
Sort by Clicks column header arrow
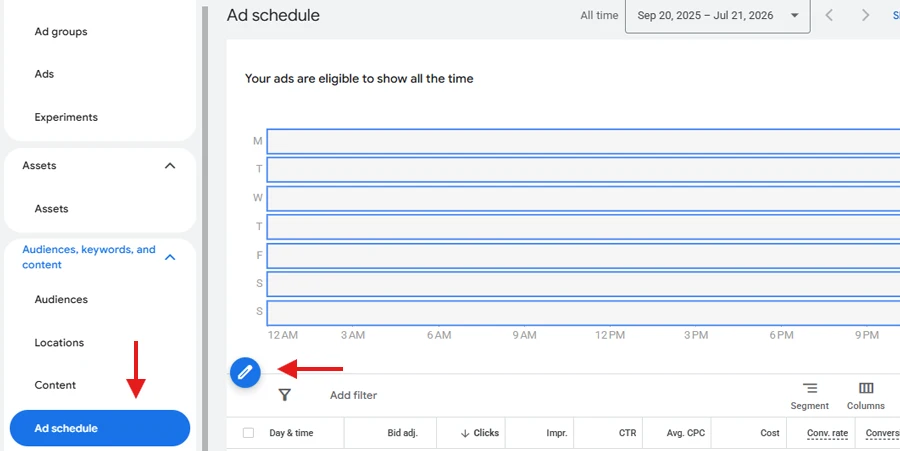(x=465, y=433)
